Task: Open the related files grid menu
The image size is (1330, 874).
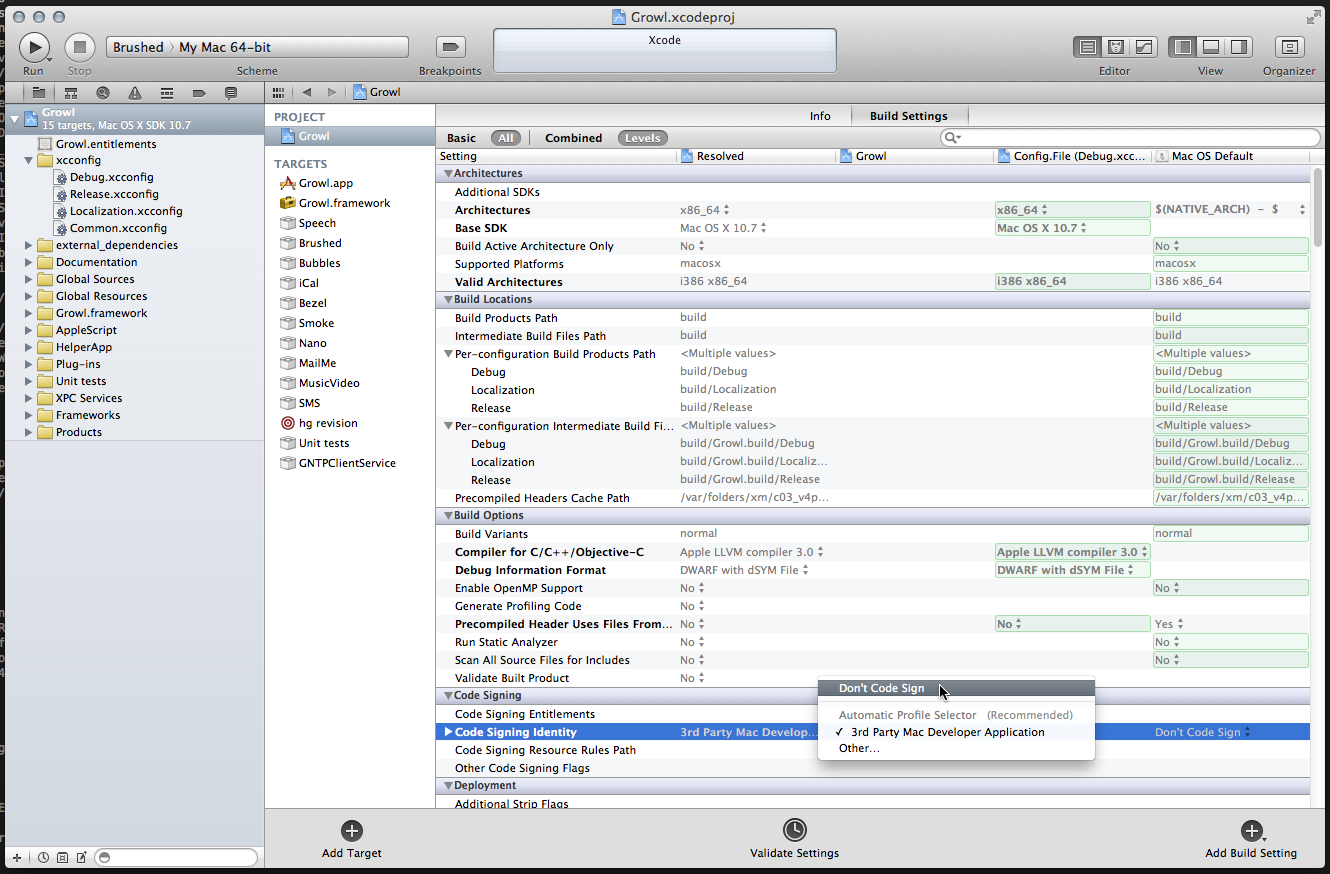Action: (278, 92)
